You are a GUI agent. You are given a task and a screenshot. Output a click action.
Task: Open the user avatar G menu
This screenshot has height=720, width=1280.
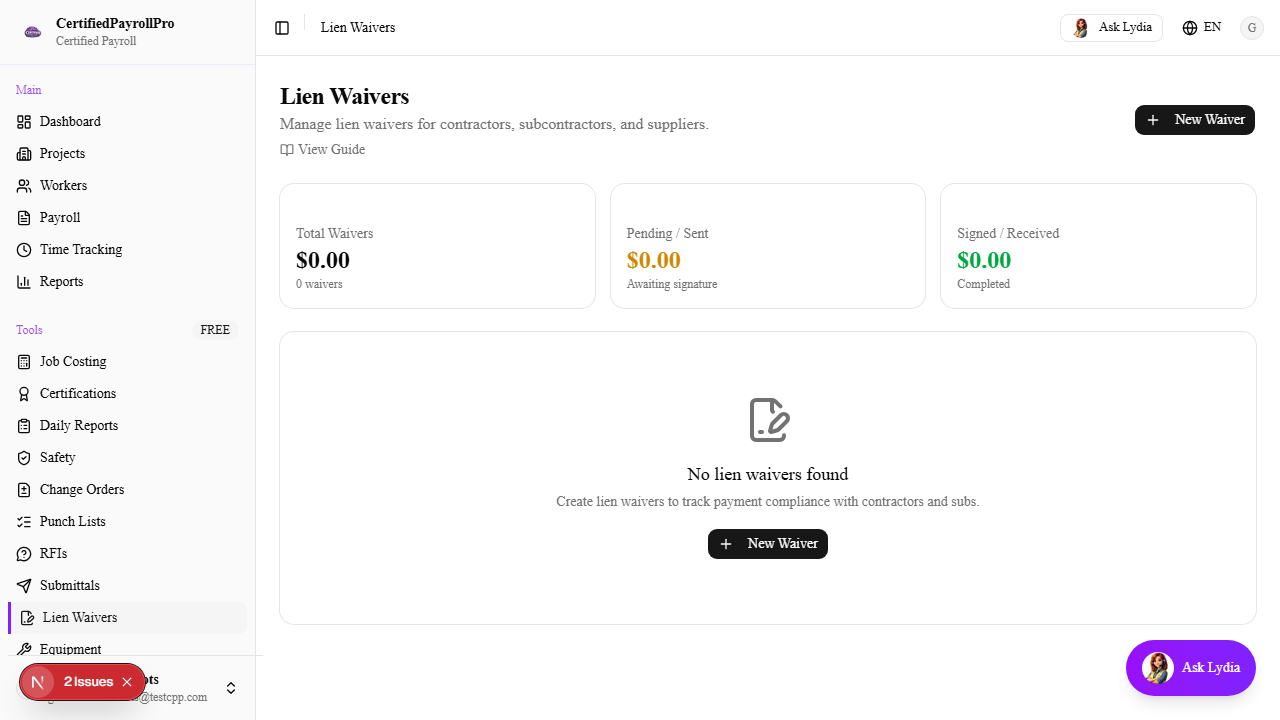pyautogui.click(x=1252, y=28)
